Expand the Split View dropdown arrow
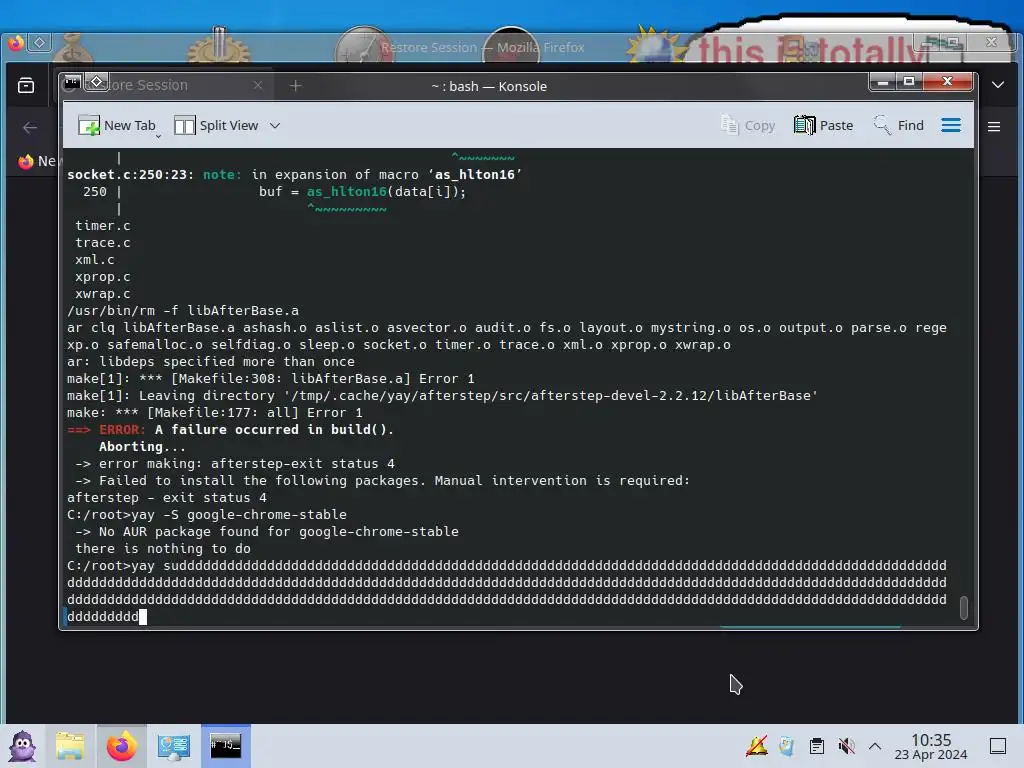Screen dimensions: 1024x768 [275, 125]
